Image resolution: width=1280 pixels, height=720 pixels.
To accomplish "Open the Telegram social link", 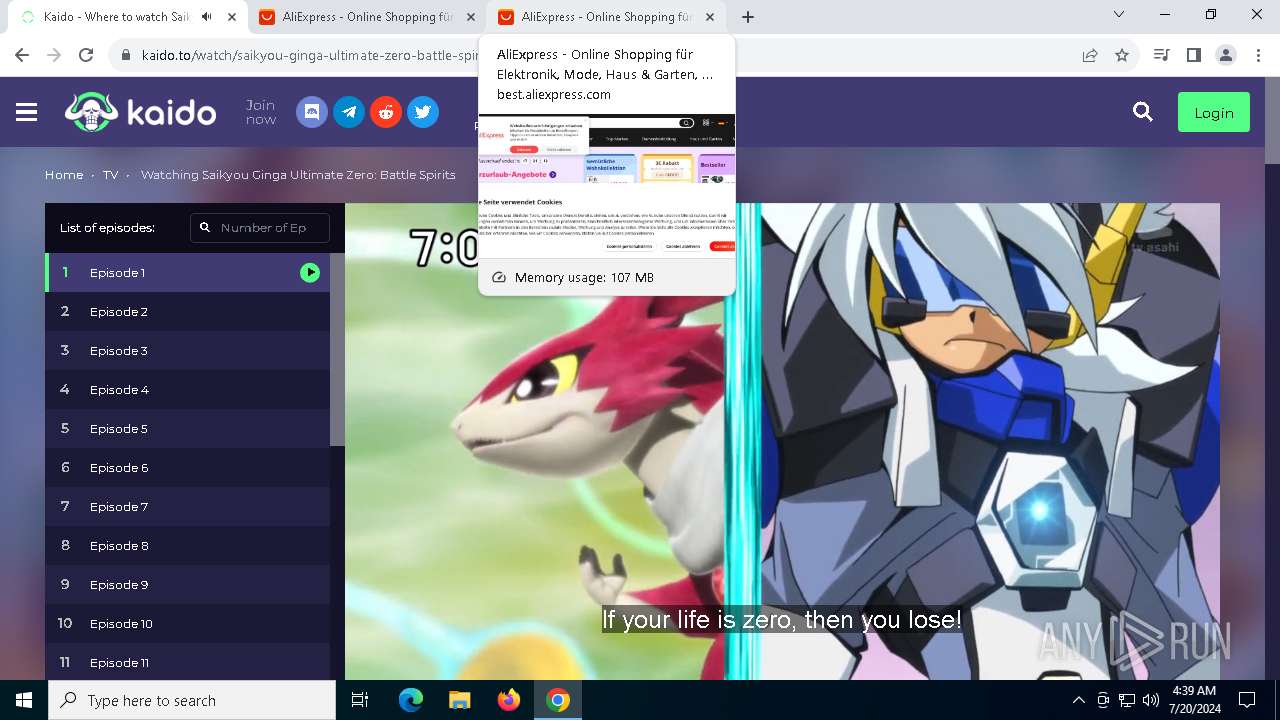I will 349,112.
